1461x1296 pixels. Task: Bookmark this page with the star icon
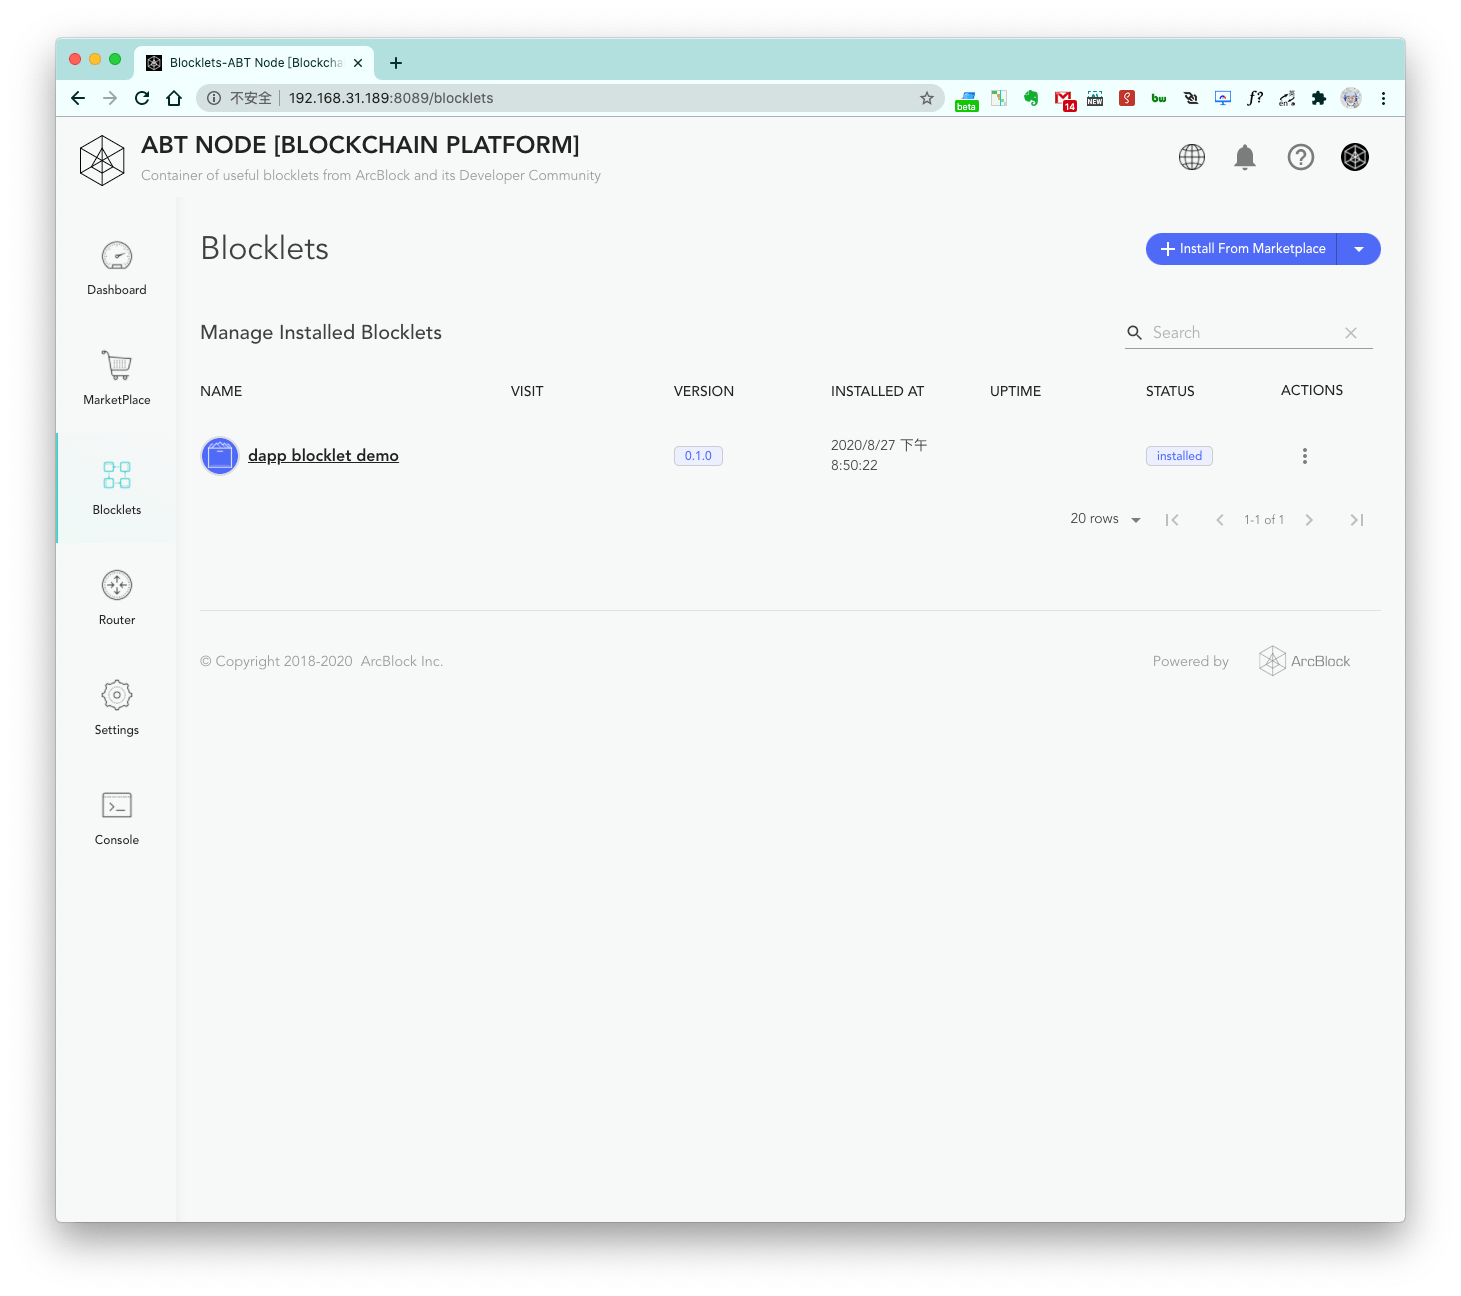927,98
